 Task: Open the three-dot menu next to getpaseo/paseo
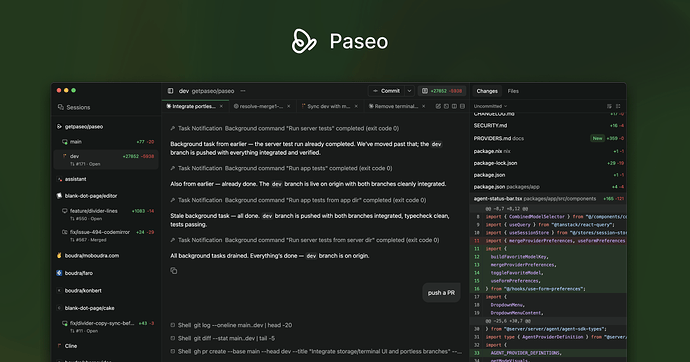(x=243, y=91)
